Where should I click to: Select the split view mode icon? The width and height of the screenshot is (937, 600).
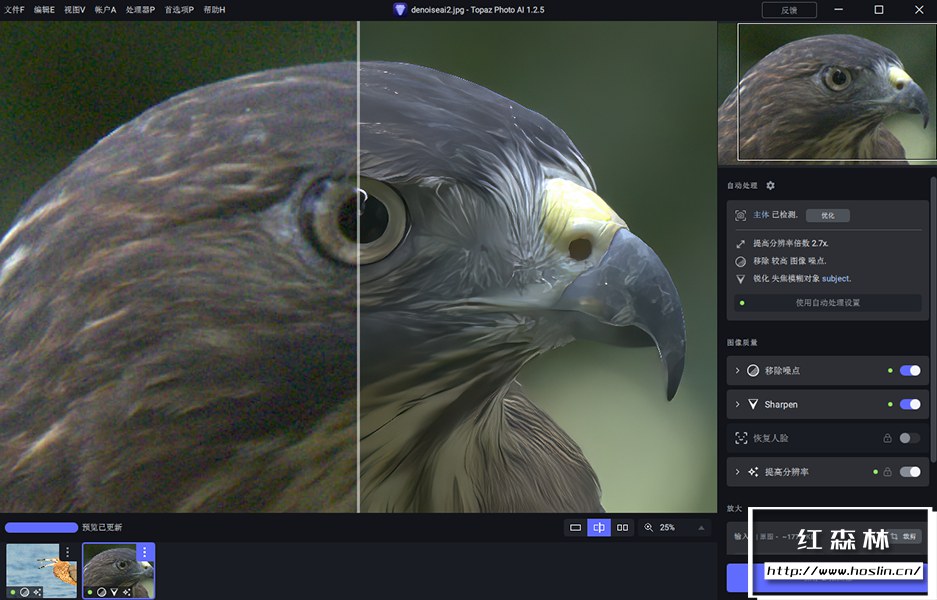pyautogui.click(x=599, y=527)
